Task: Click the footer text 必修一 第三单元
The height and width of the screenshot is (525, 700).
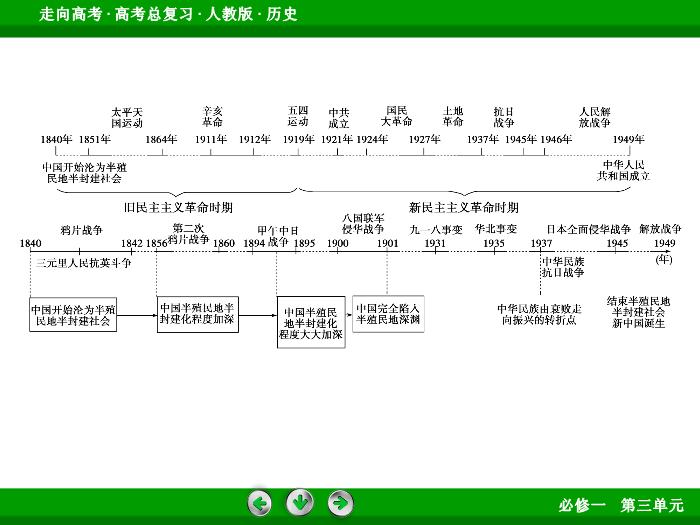Action: coord(621,505)
